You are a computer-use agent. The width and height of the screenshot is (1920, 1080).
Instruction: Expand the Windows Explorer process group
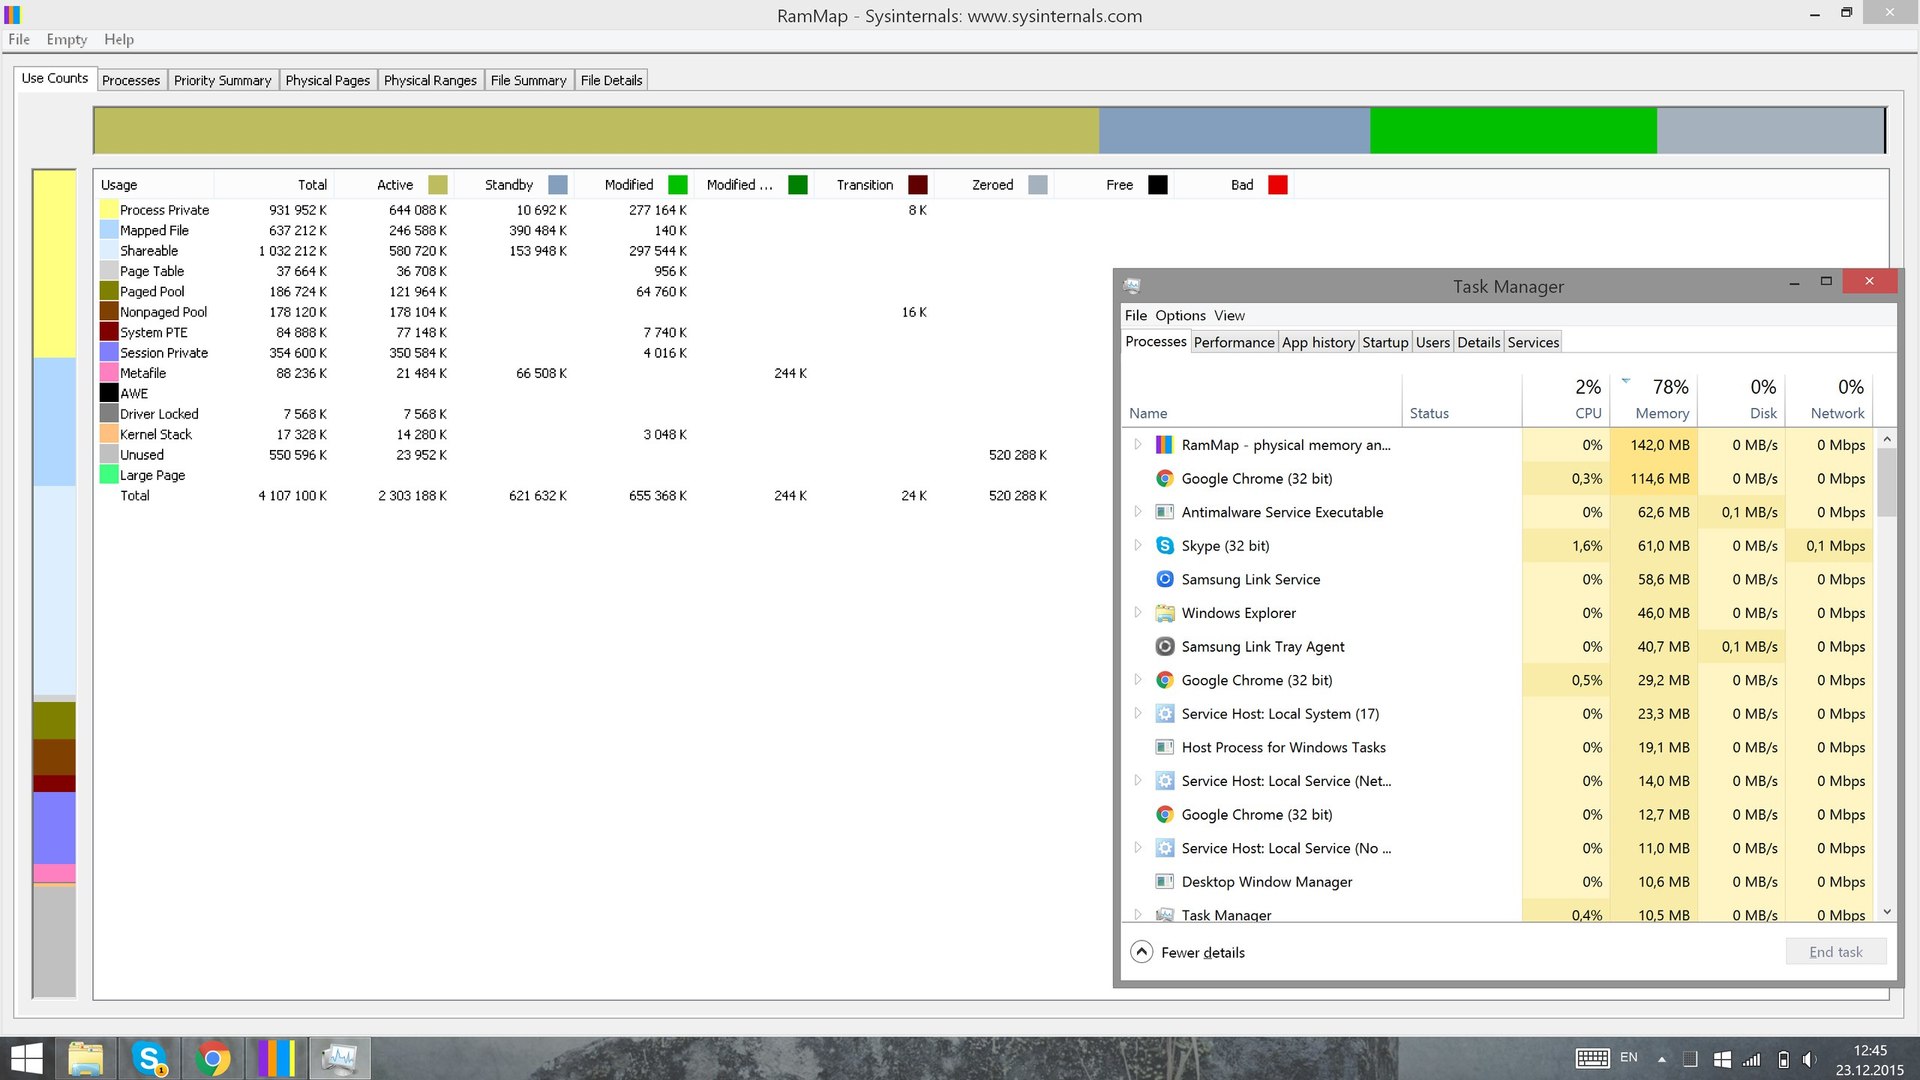click(x=1137, y=613)
